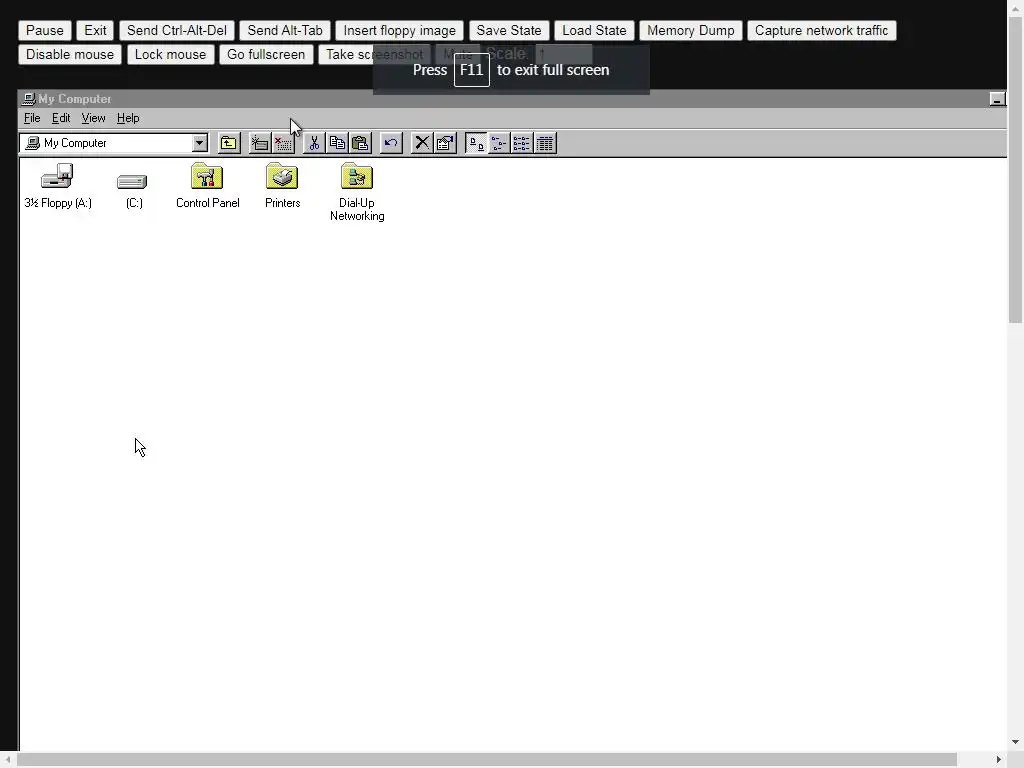Viewport: 1024px width, 768px height.
Task: Open the Help menu
Action: tap(128, 118)
